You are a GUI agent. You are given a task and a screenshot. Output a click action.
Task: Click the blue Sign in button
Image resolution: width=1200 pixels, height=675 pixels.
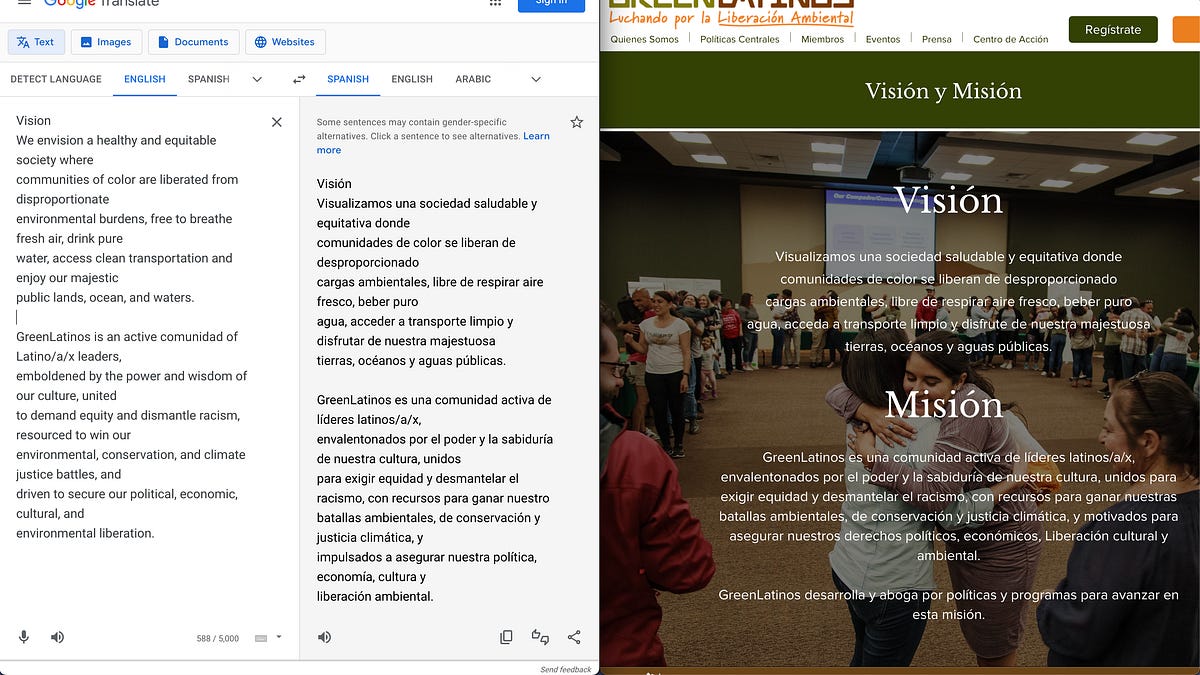click(551, 4)
